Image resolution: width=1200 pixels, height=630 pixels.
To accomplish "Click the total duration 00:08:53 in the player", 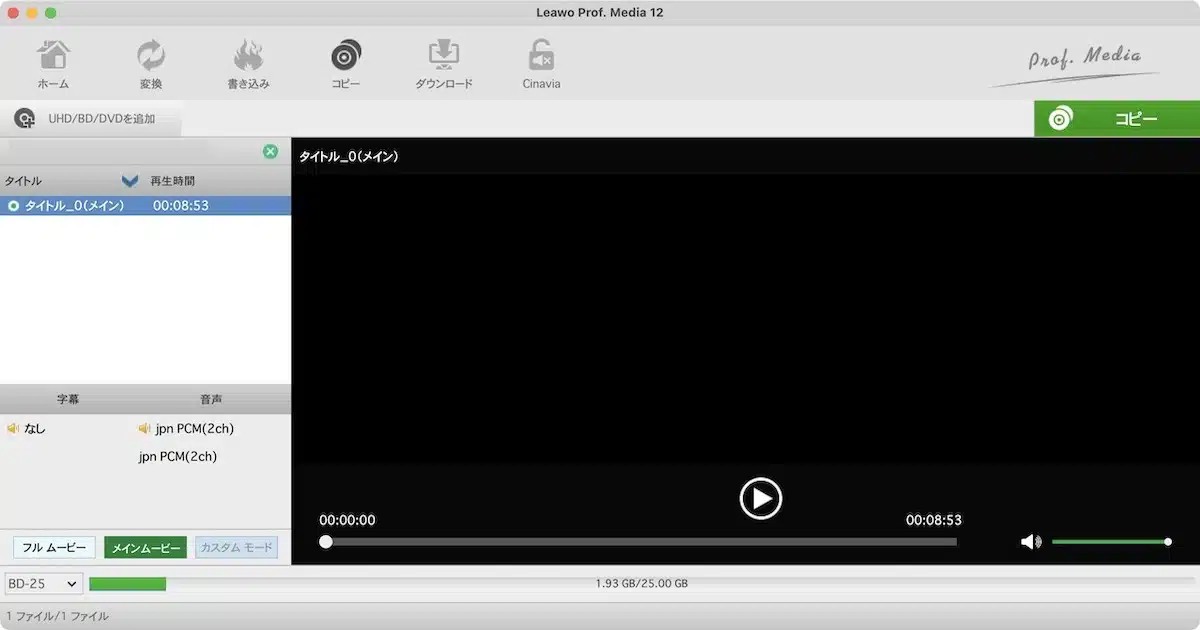I will 933,520.
